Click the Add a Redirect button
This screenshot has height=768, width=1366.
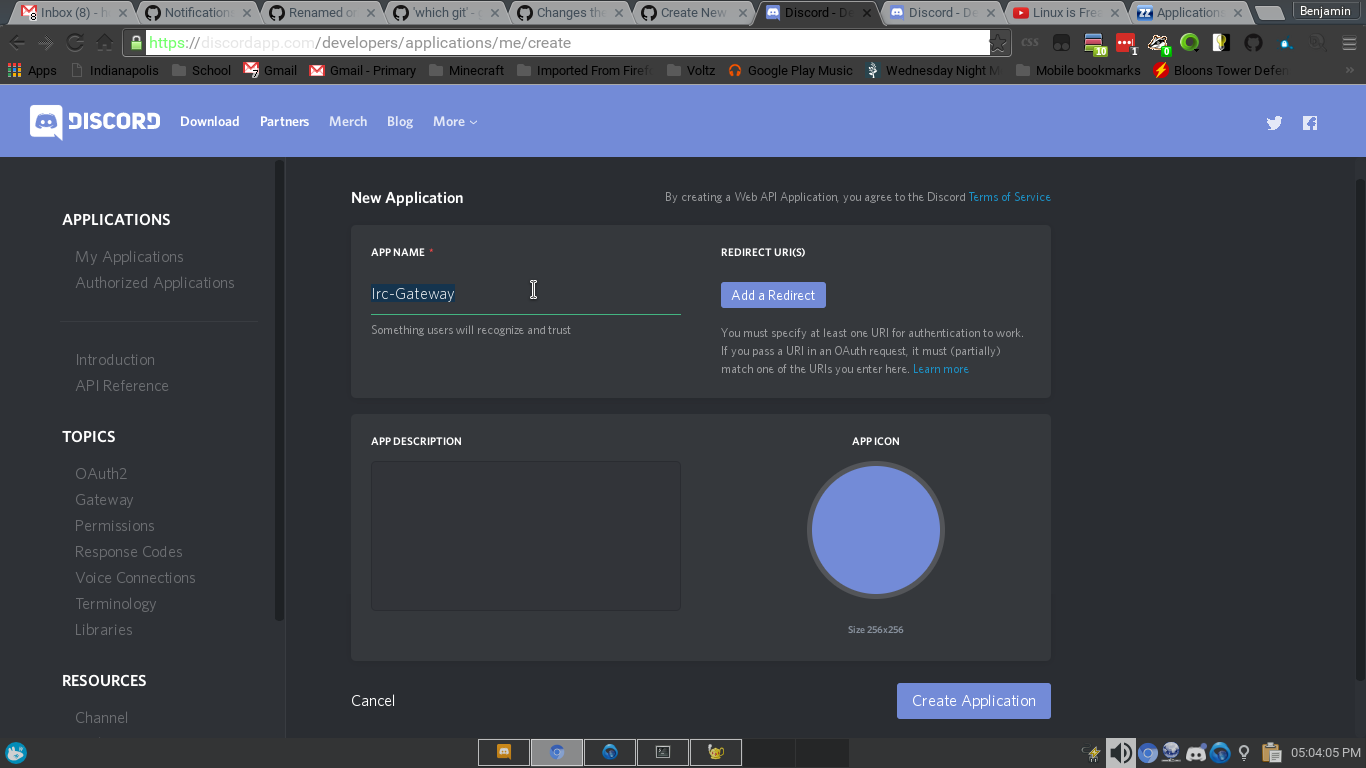[773, 294]
